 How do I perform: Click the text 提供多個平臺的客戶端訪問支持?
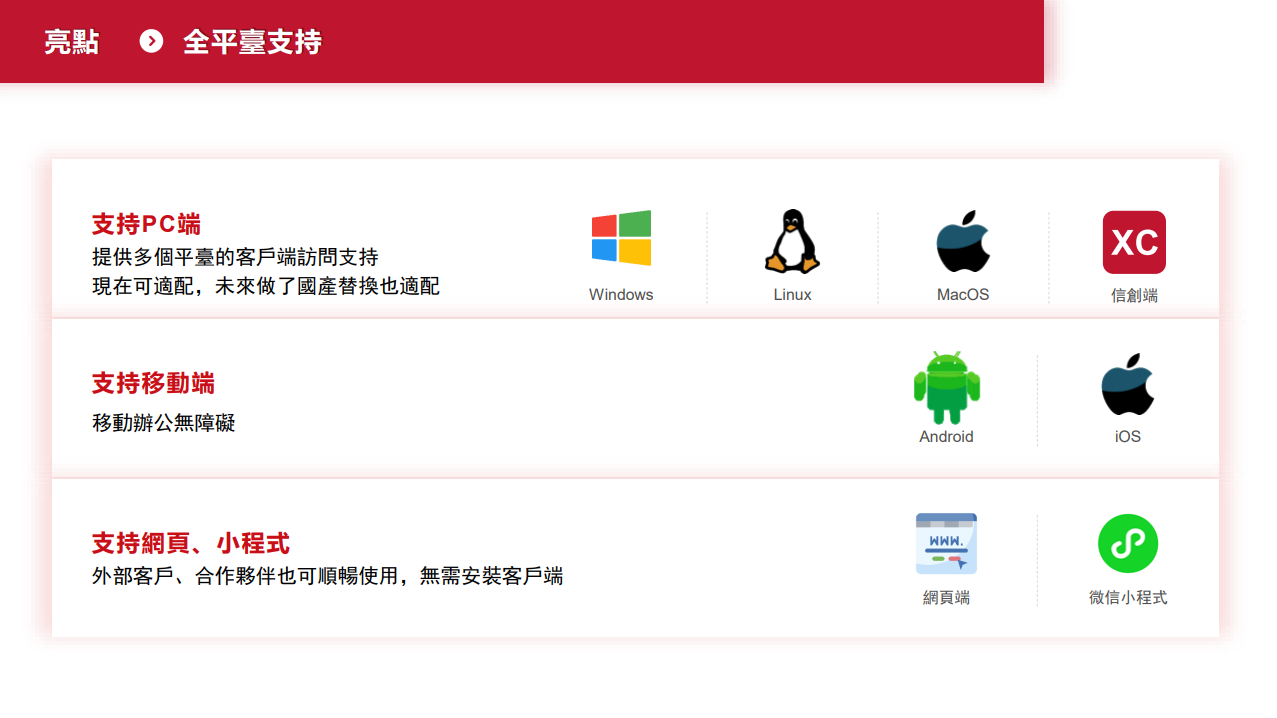(x=235, y=257)
